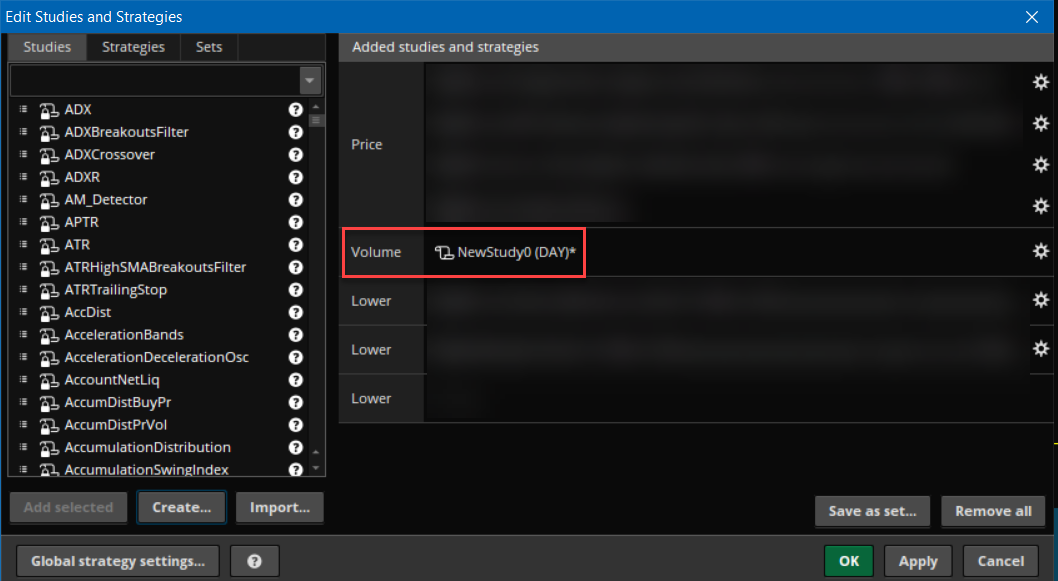Open help for AccelerationBands study

coord(296,335)
